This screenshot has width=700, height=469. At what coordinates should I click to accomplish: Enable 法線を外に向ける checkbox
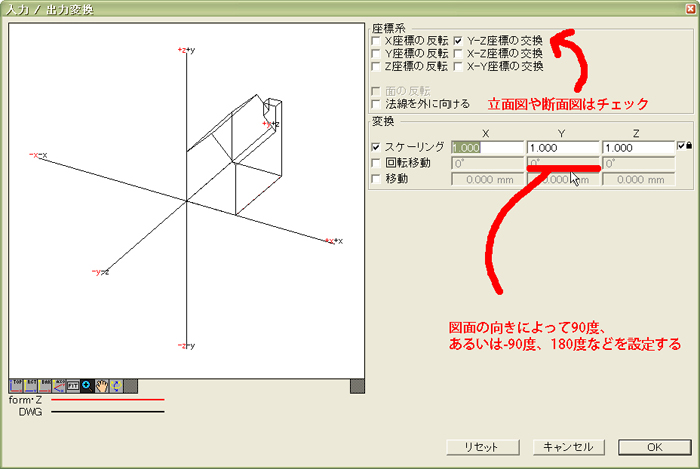[x=376, y=104]
